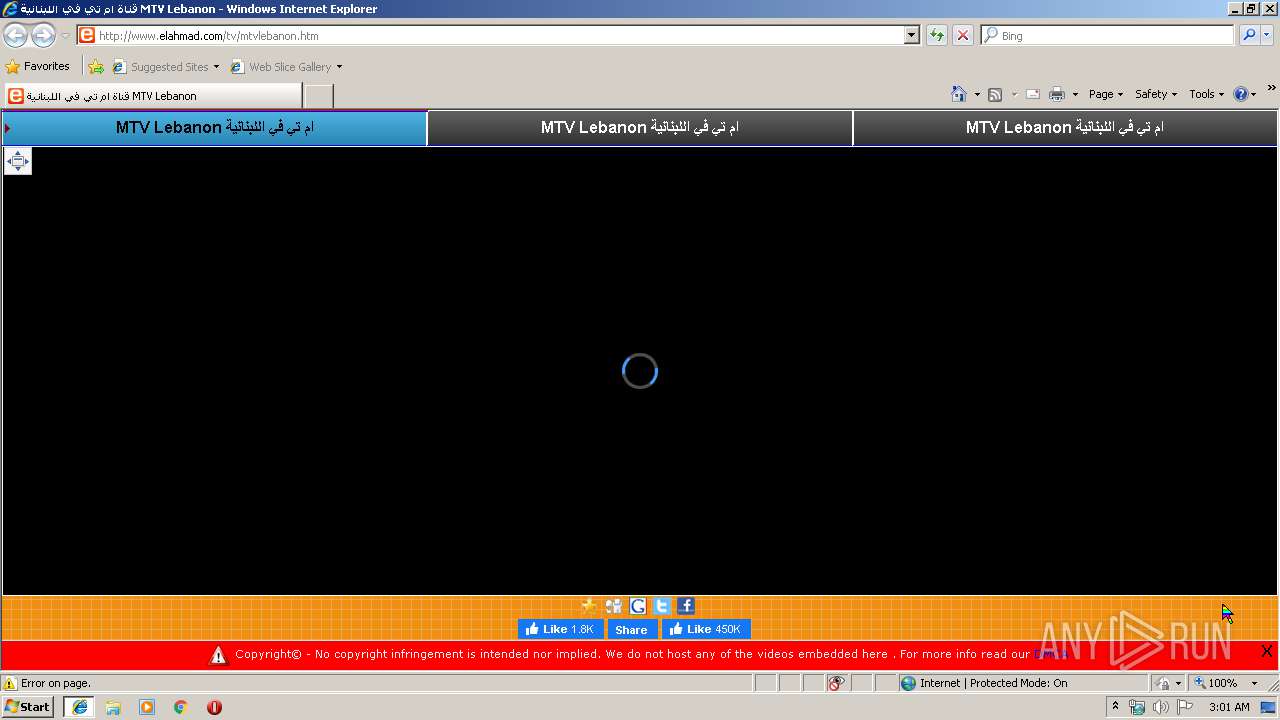Open the DMCA link in copyright notice
This screenshot has width=1280, height=720.
click(x=1050, y=654)
